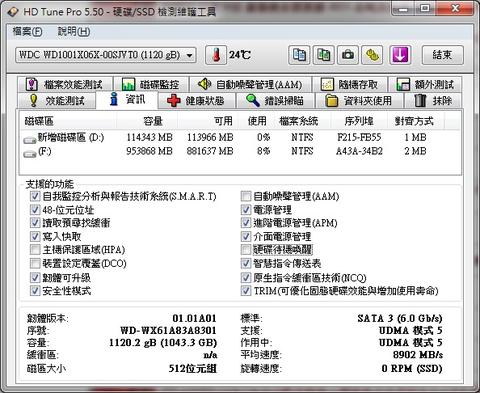Image resolution: width=480 pixels, height=393 pixels.
Task: Click the thermometer temperature icon
Action: (216, 55)
